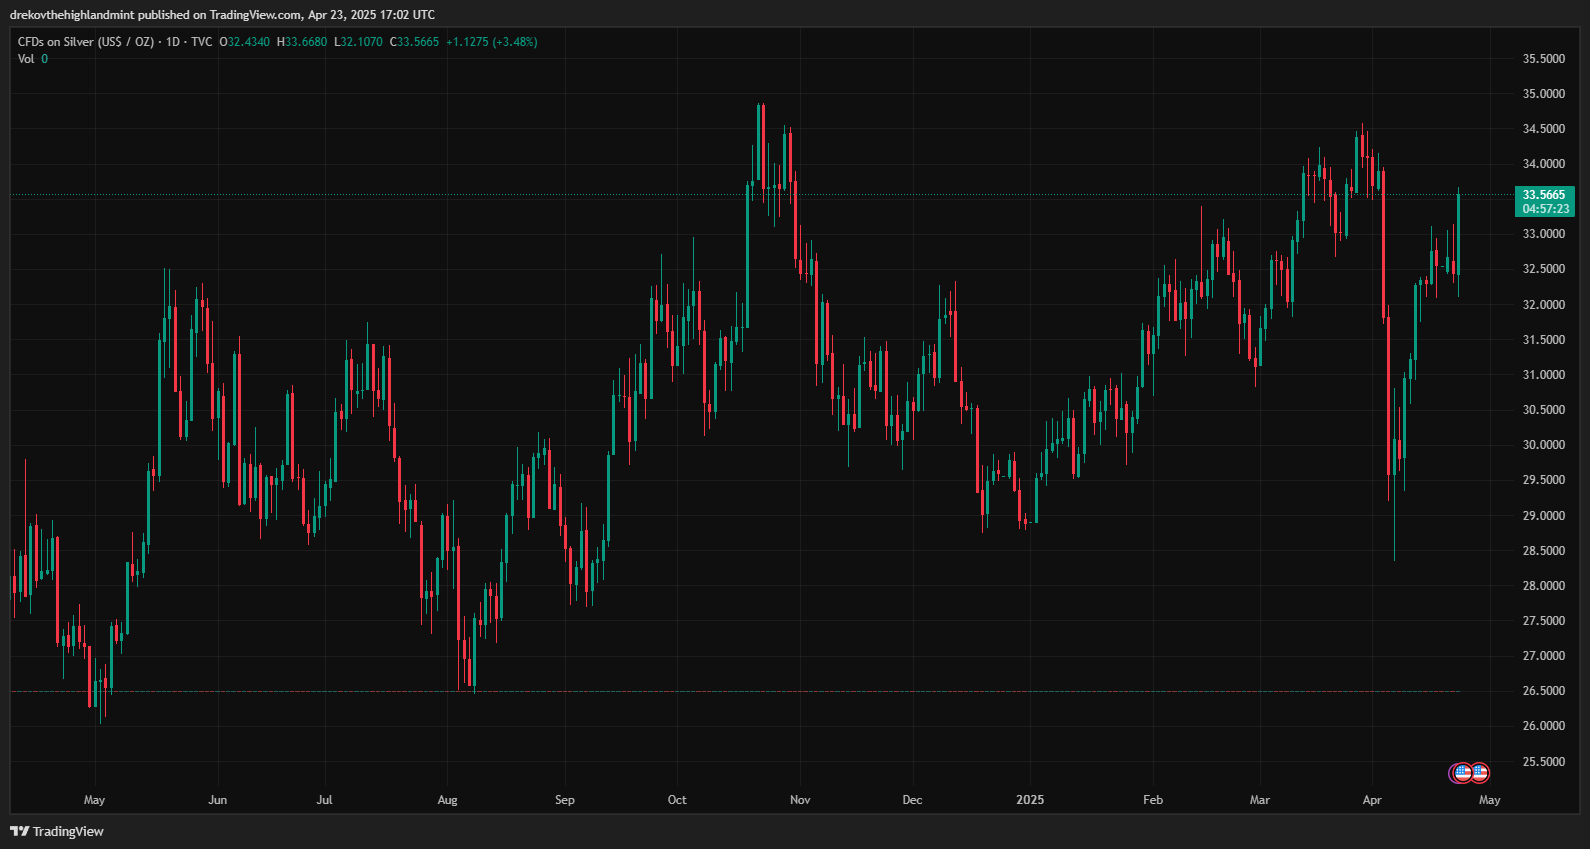
Task: Click the publisher name drekovthehighlandmint
Action: coord(71,14)
